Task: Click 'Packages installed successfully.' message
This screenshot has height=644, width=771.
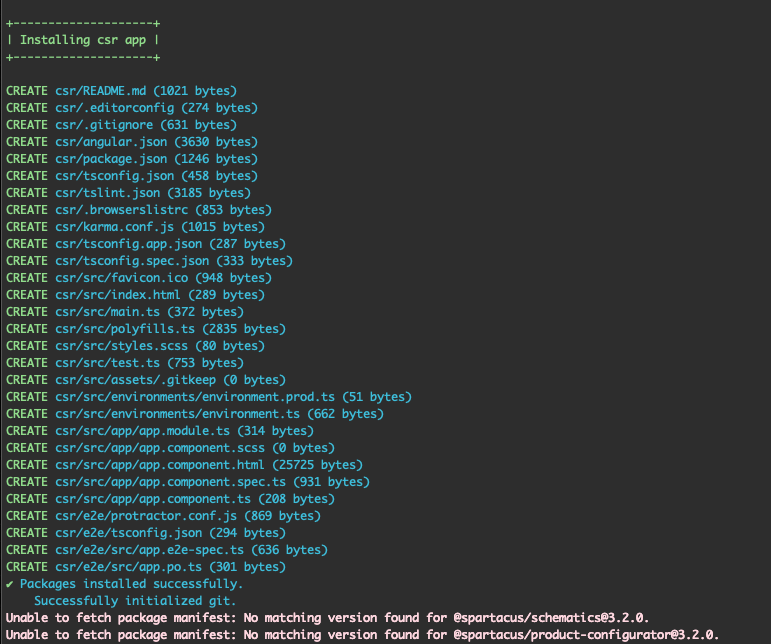Action: click(x=131, y=584)
